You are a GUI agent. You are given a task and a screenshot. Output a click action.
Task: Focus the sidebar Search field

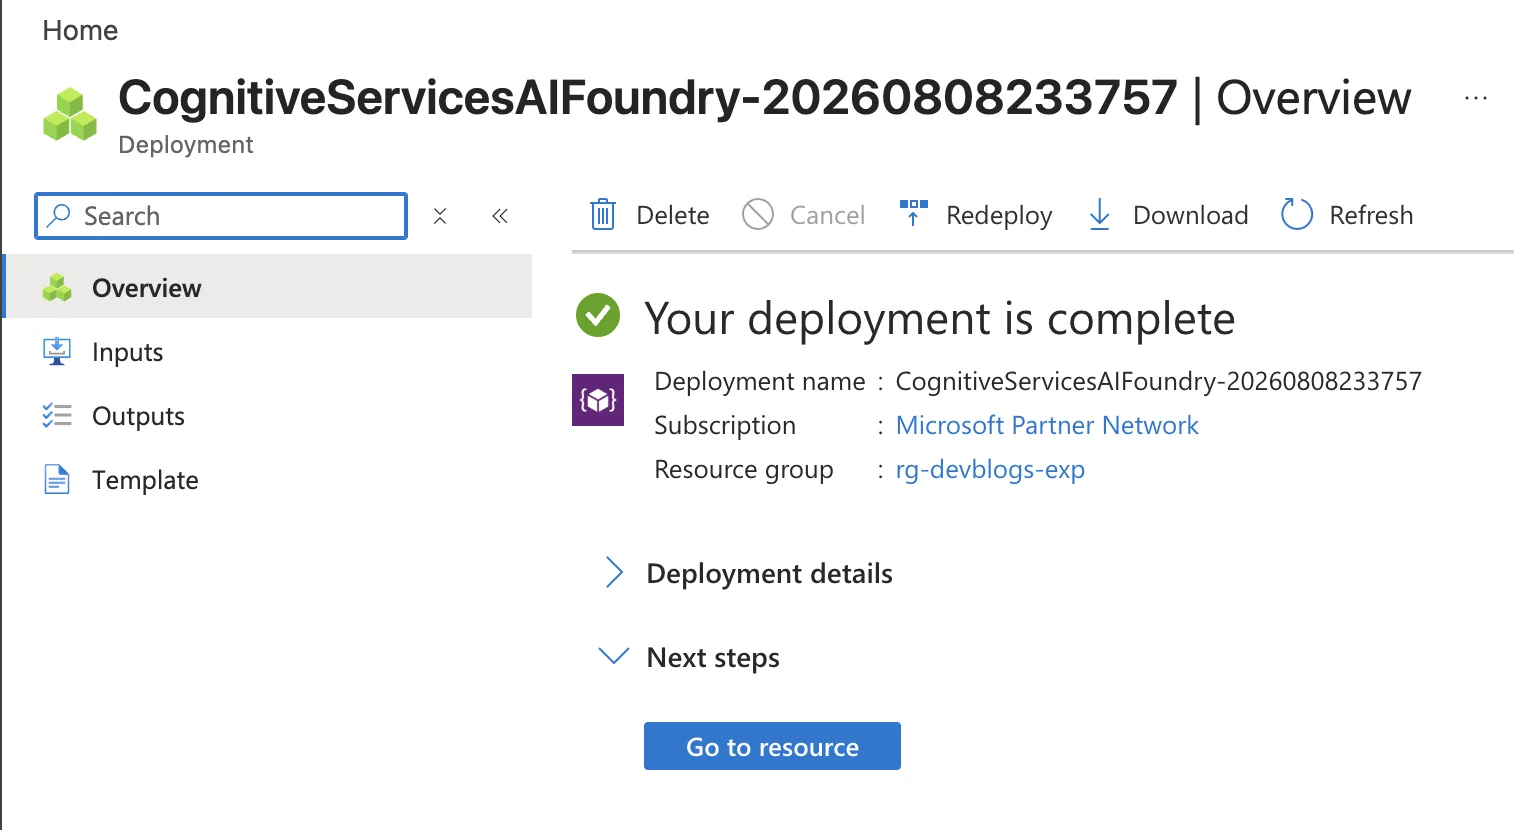click(x=221, y=216)
